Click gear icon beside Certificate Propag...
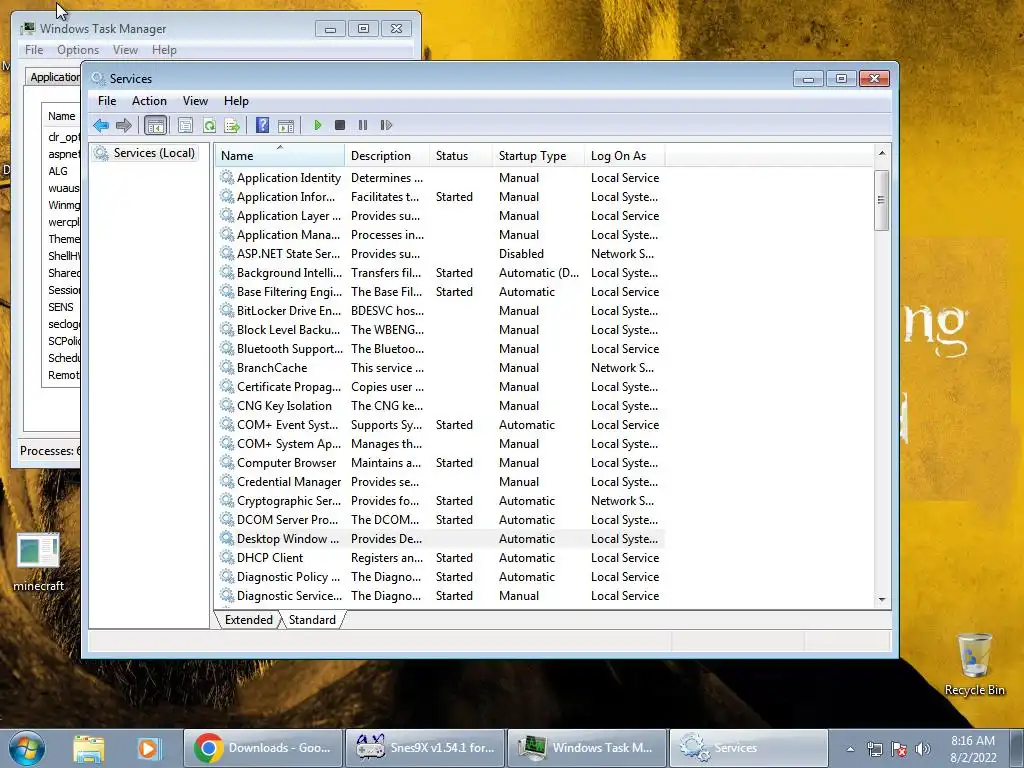1024x768 pixels. click(x=227, y=386)
